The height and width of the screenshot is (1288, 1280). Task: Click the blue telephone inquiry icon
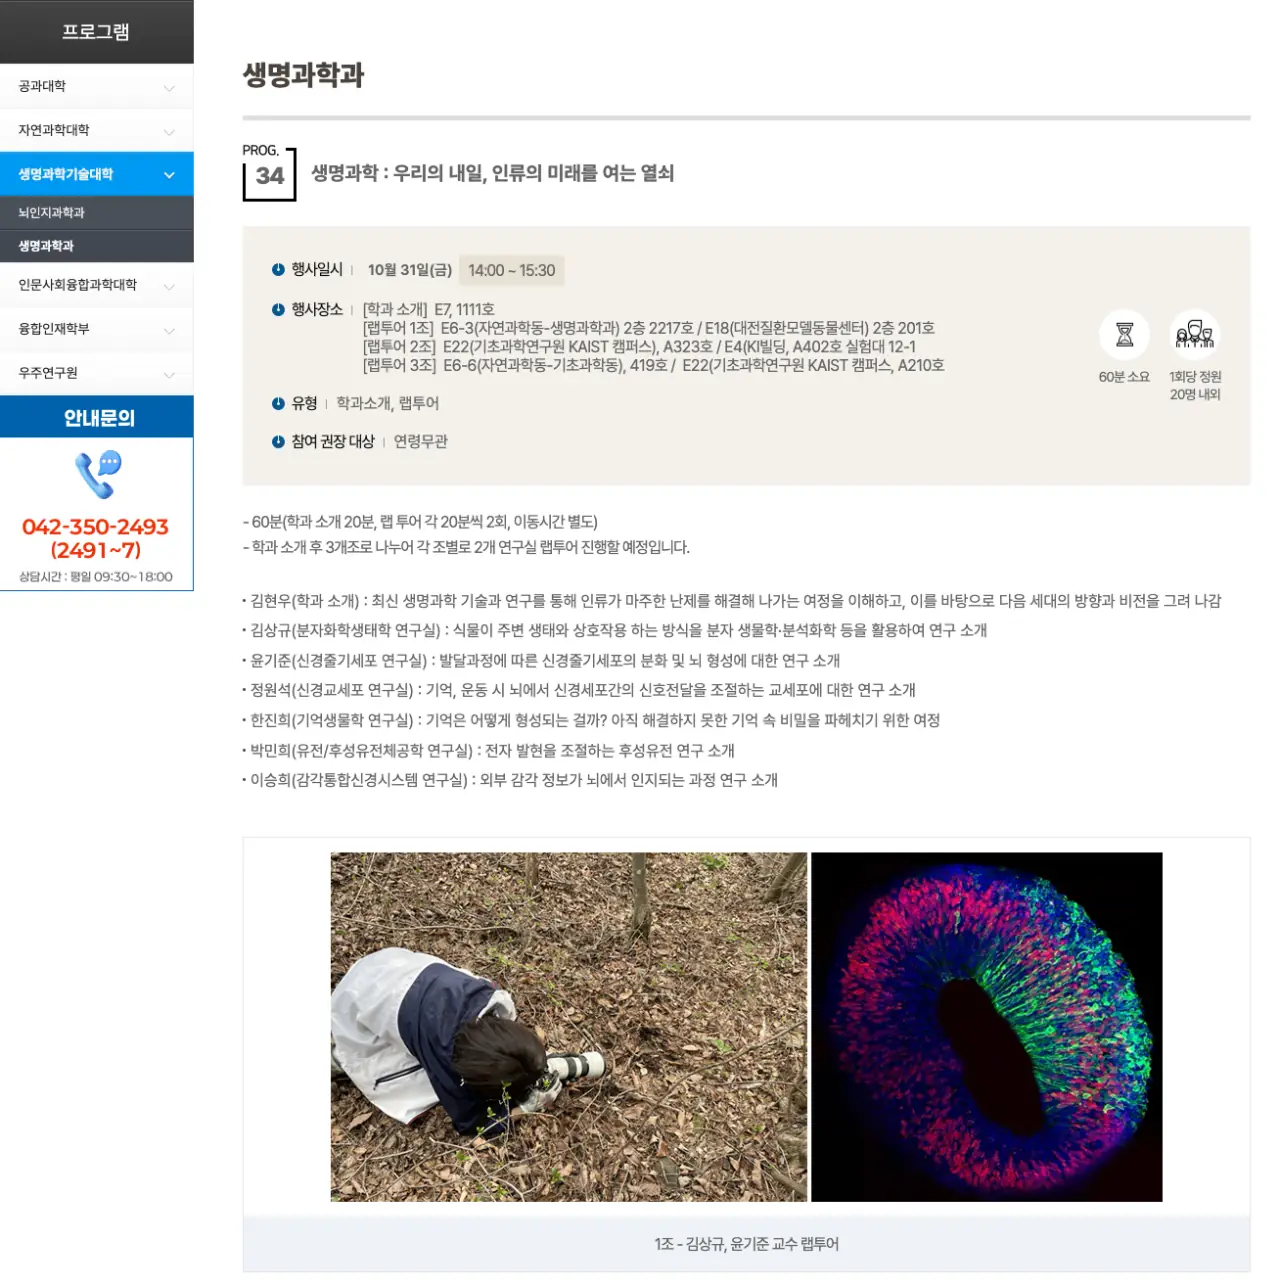tap(98, 475)
